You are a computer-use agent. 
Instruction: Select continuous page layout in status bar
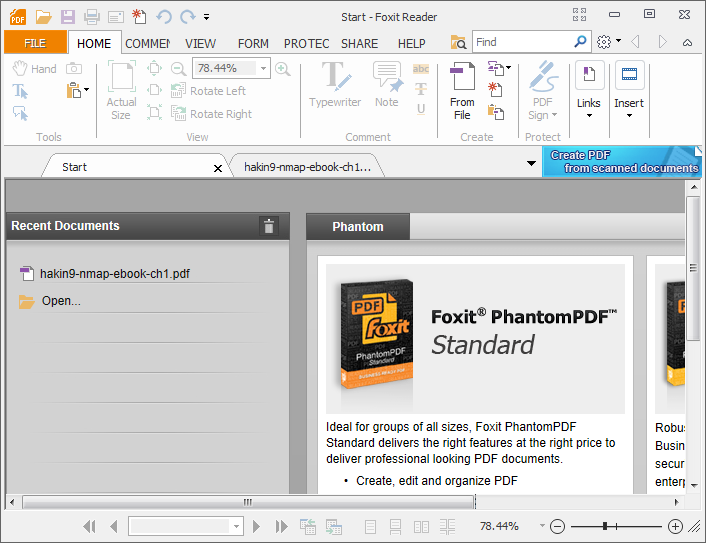(395, 527)
